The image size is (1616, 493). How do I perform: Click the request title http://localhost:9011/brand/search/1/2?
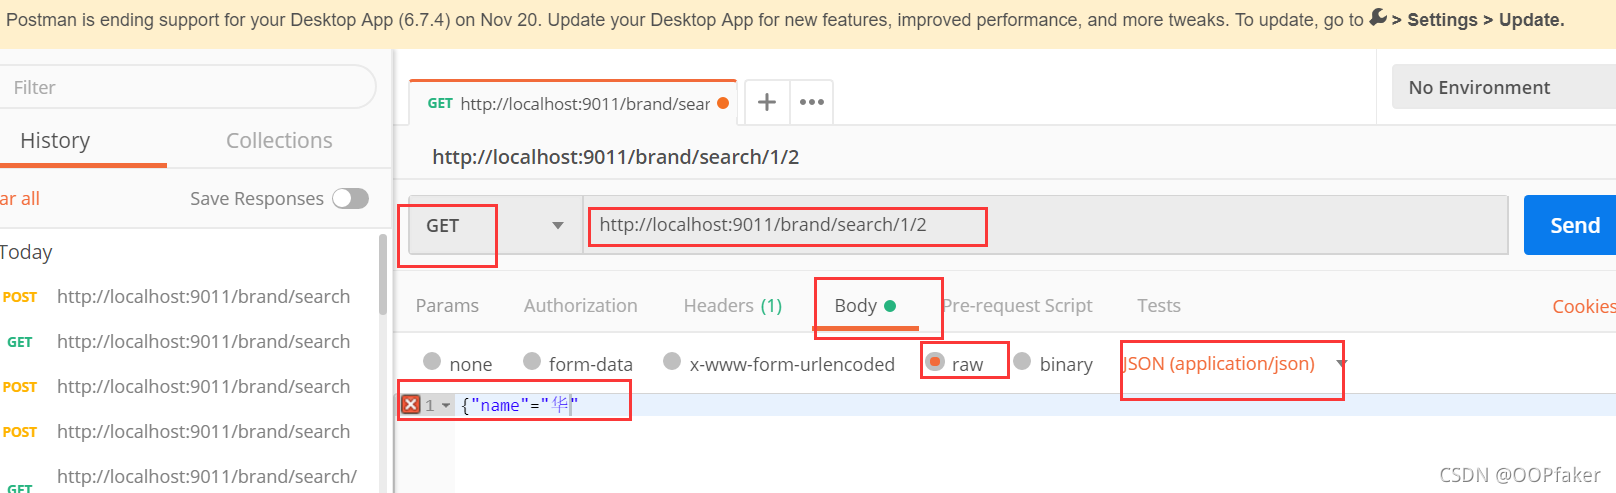(x=615, y=157)
